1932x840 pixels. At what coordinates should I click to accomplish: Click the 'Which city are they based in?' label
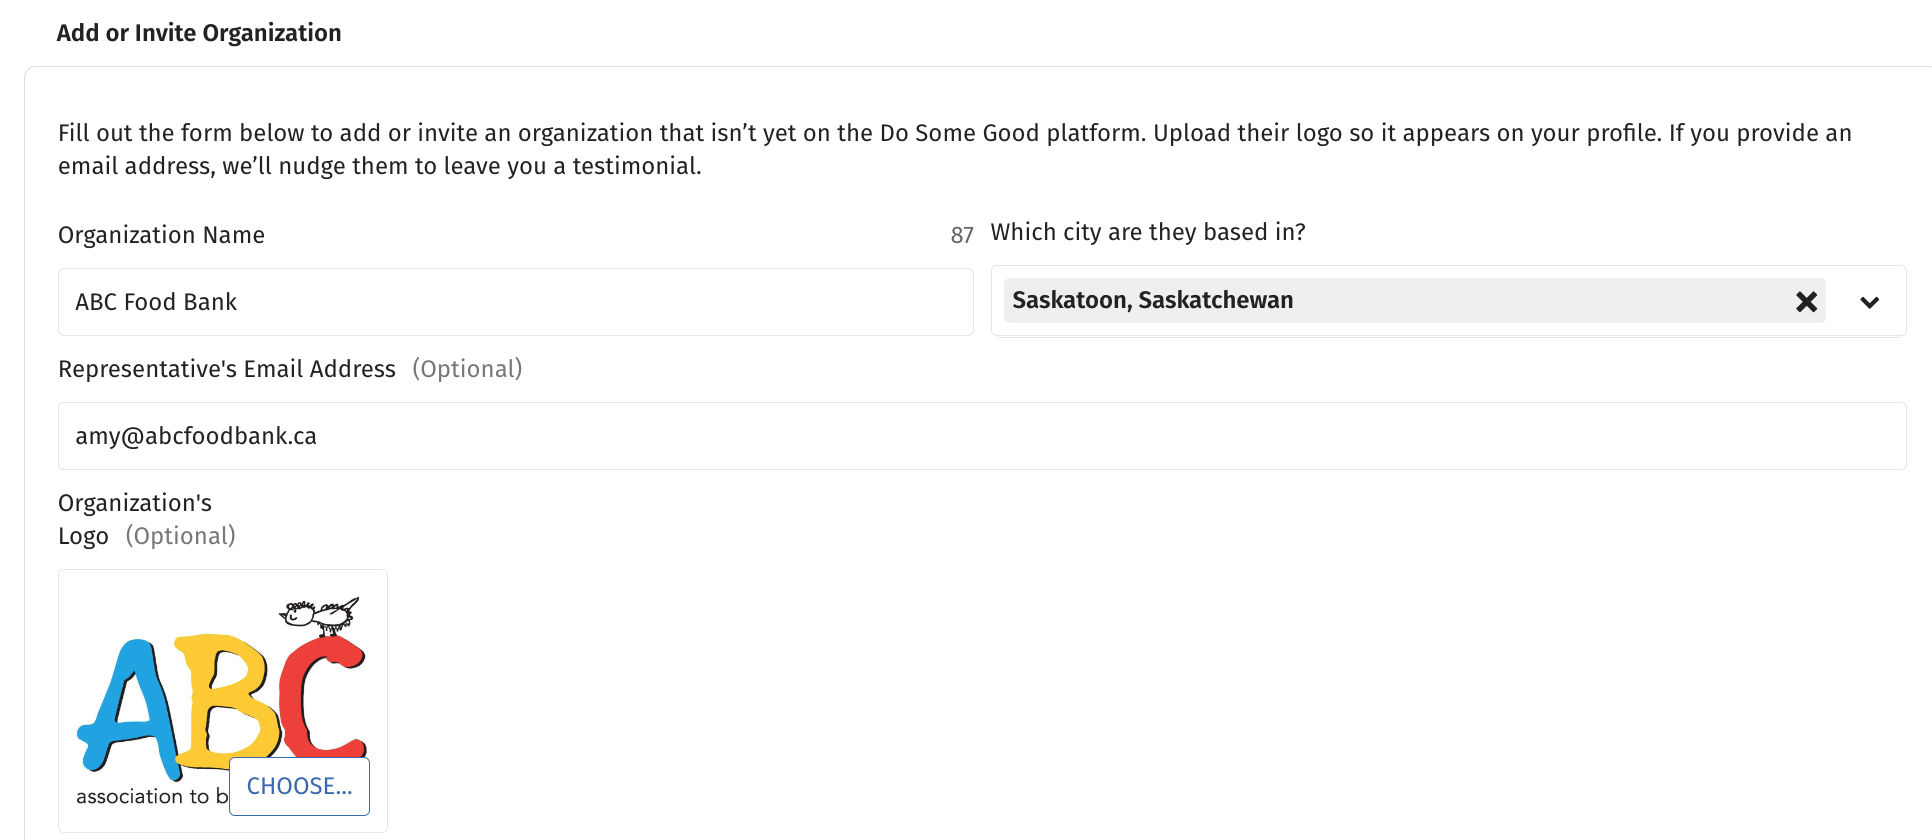[1148, 232]
